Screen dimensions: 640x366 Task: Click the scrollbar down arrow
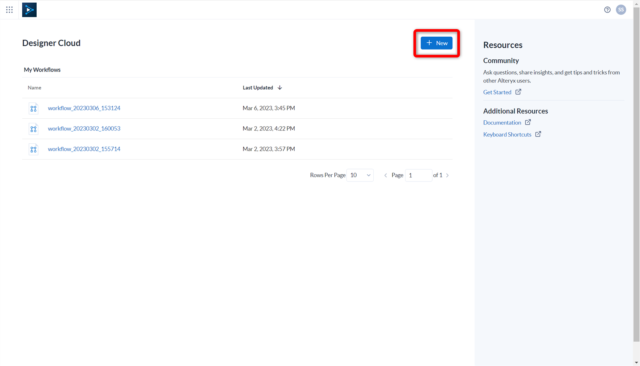[x=636, y=363]
